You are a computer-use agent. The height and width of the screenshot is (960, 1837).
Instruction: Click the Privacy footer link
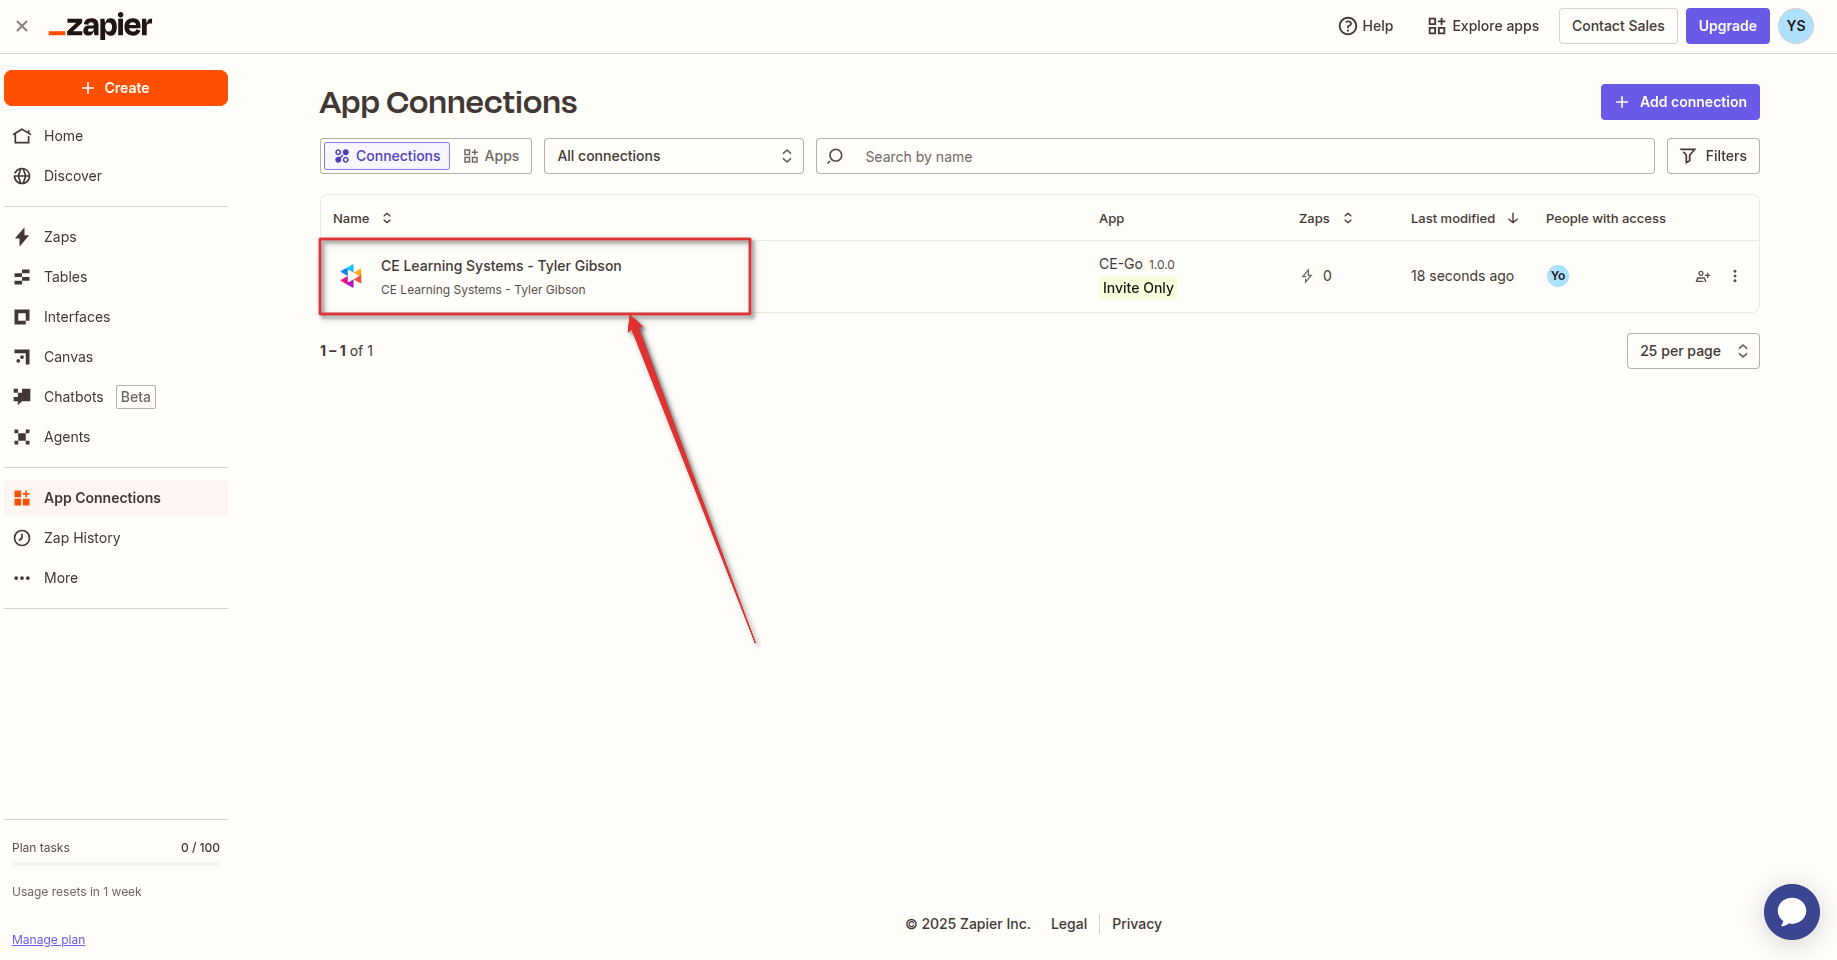(x=1137, y=924)
